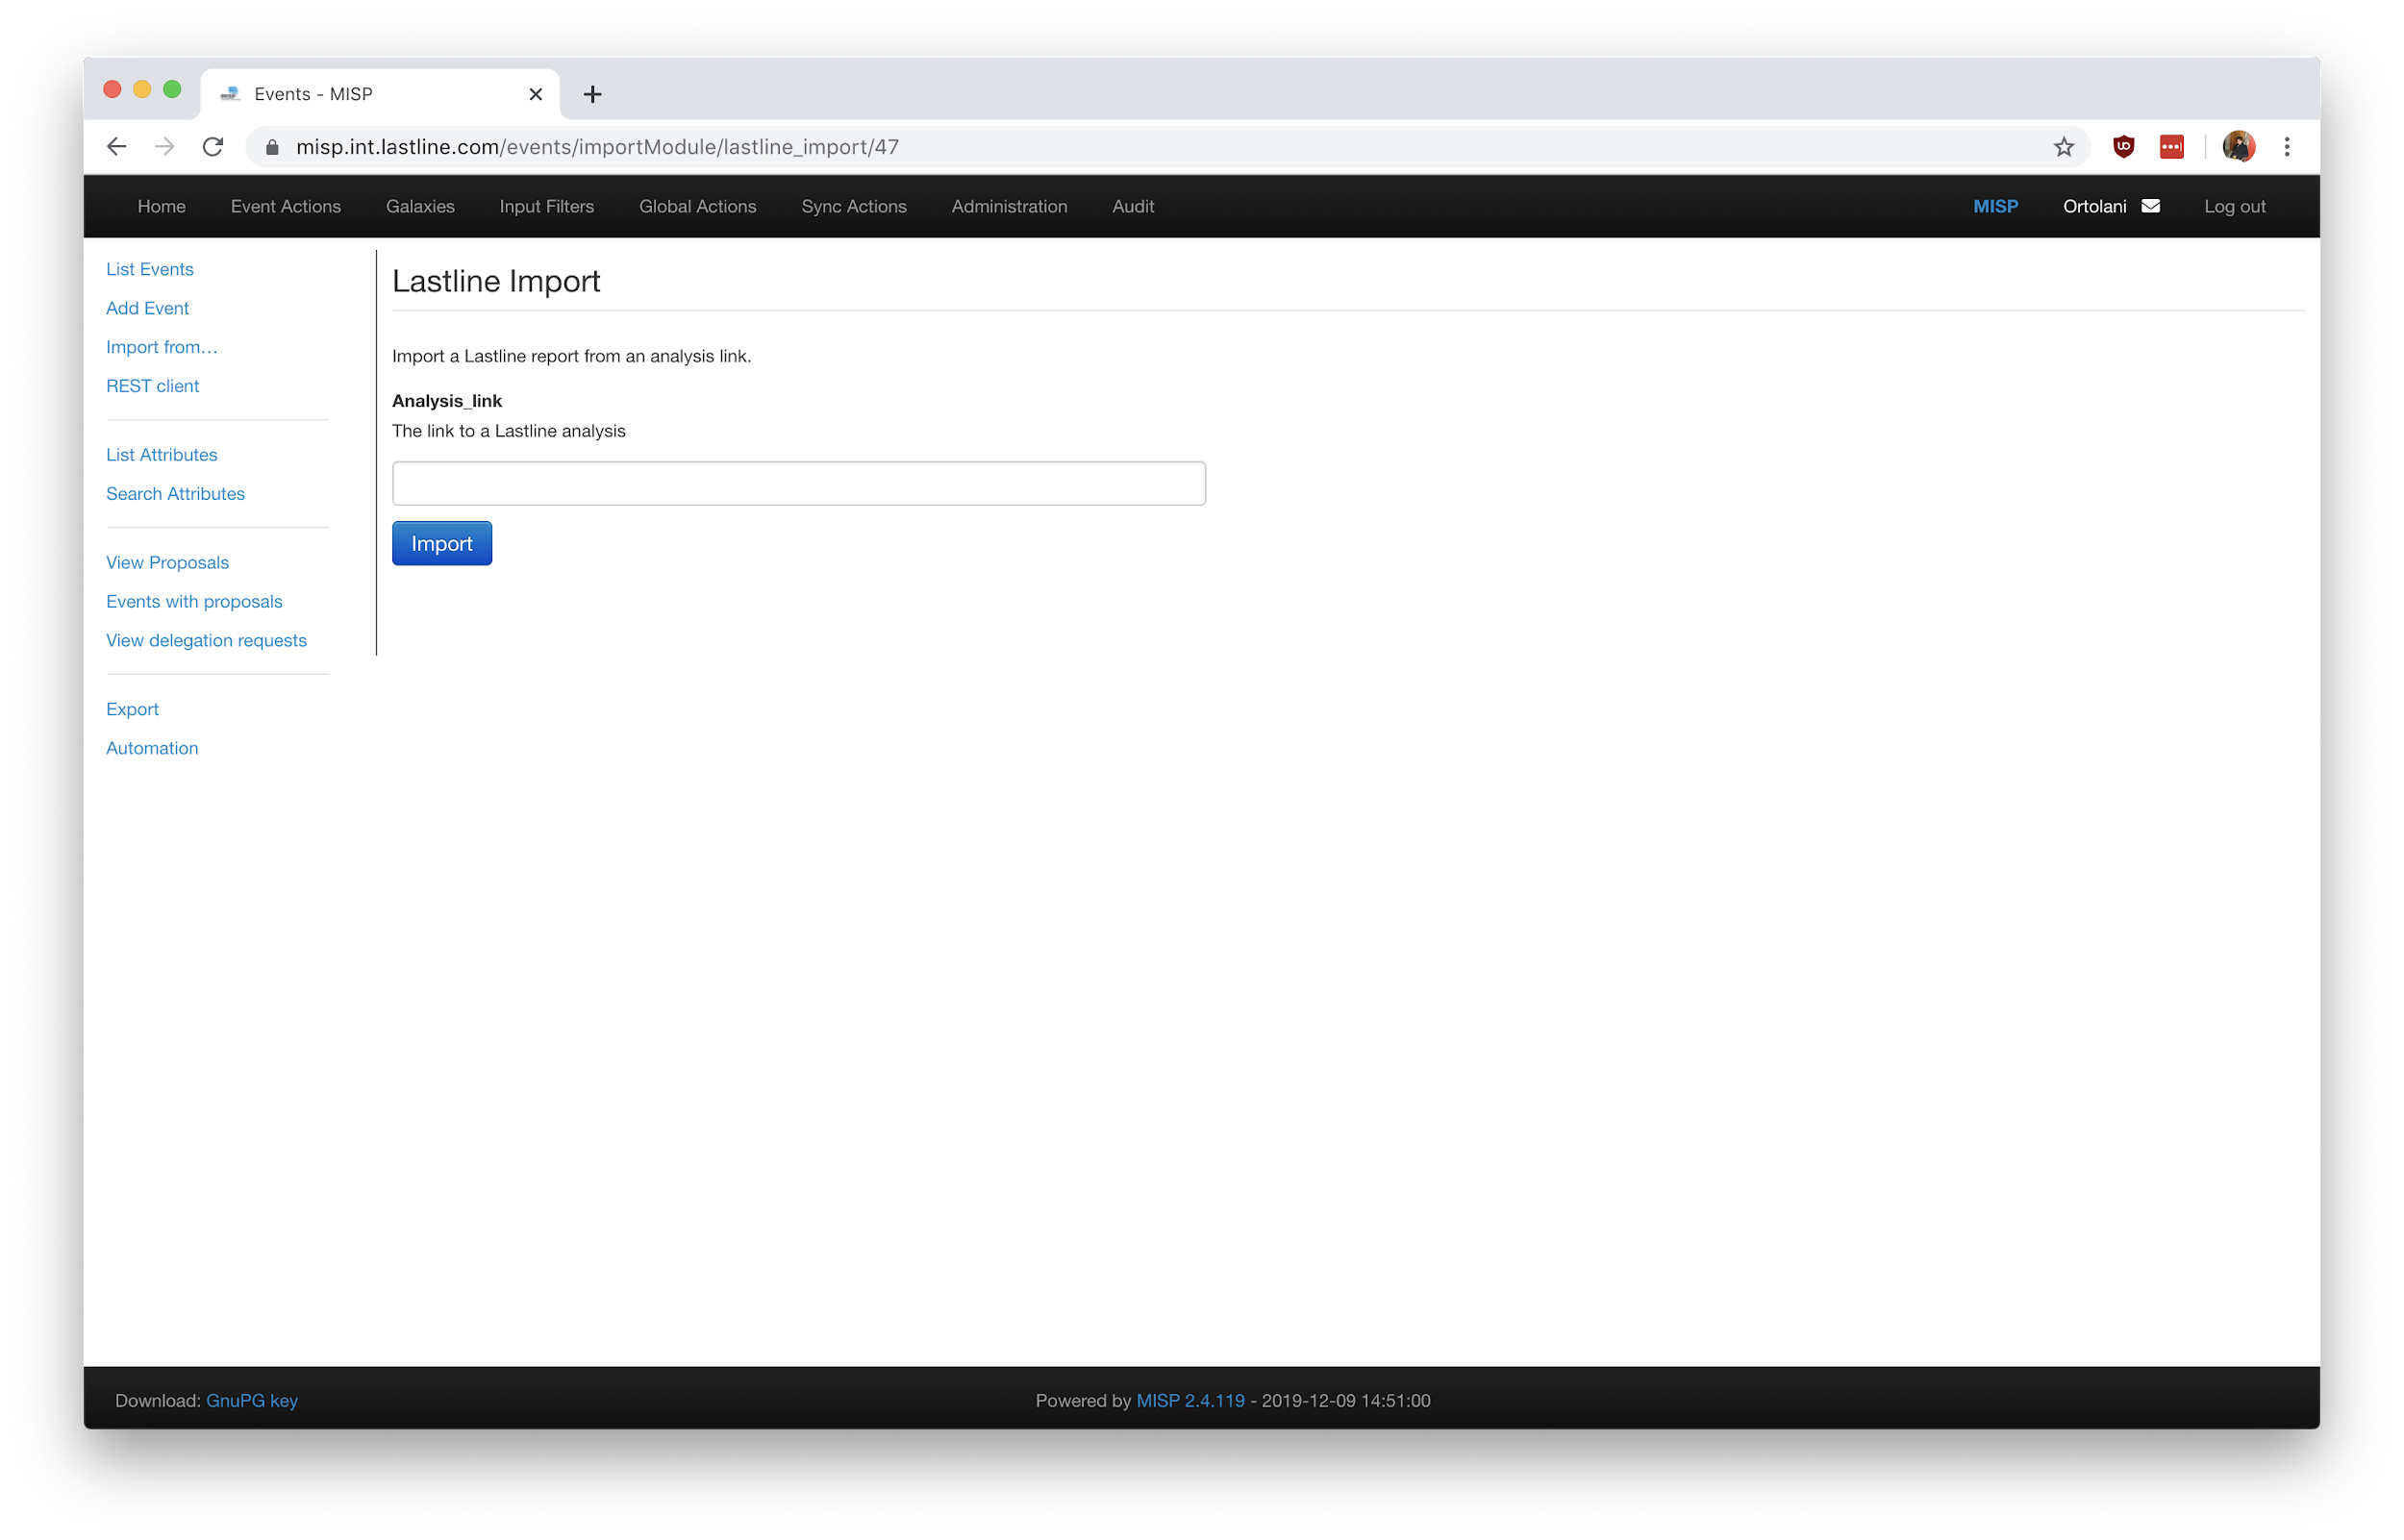Click the browser back navigation arrow icon
The height and width of the screenshot is (1540, 2404).
(117, 145)
